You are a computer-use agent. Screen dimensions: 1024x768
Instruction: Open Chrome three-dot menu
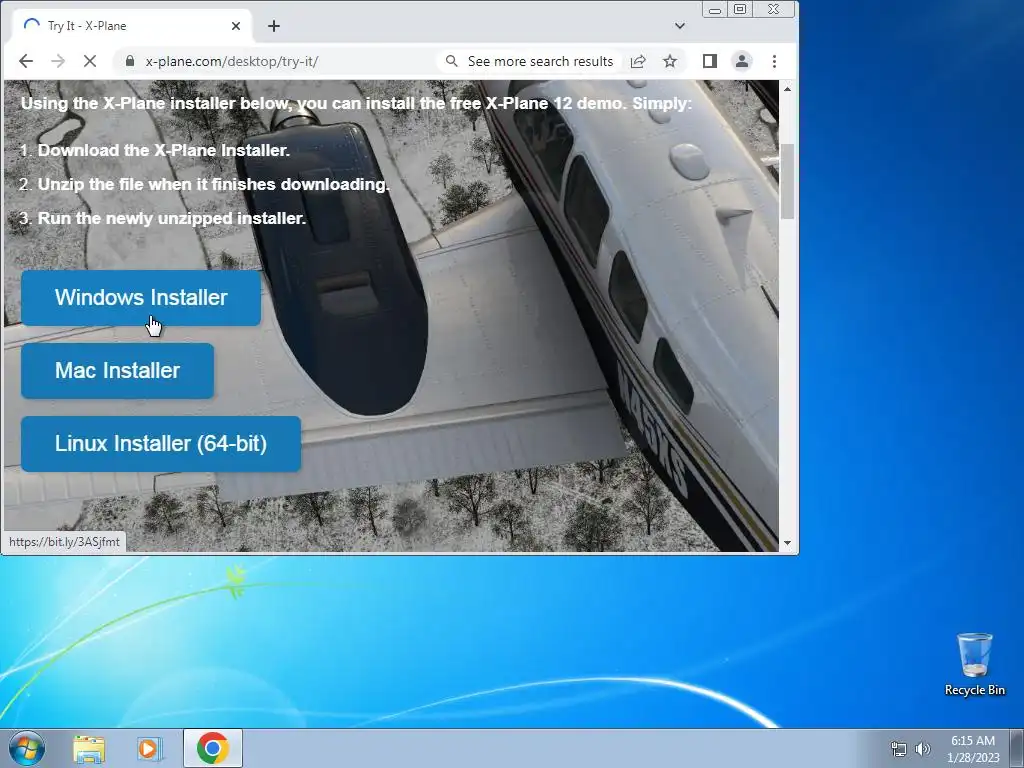775,61
